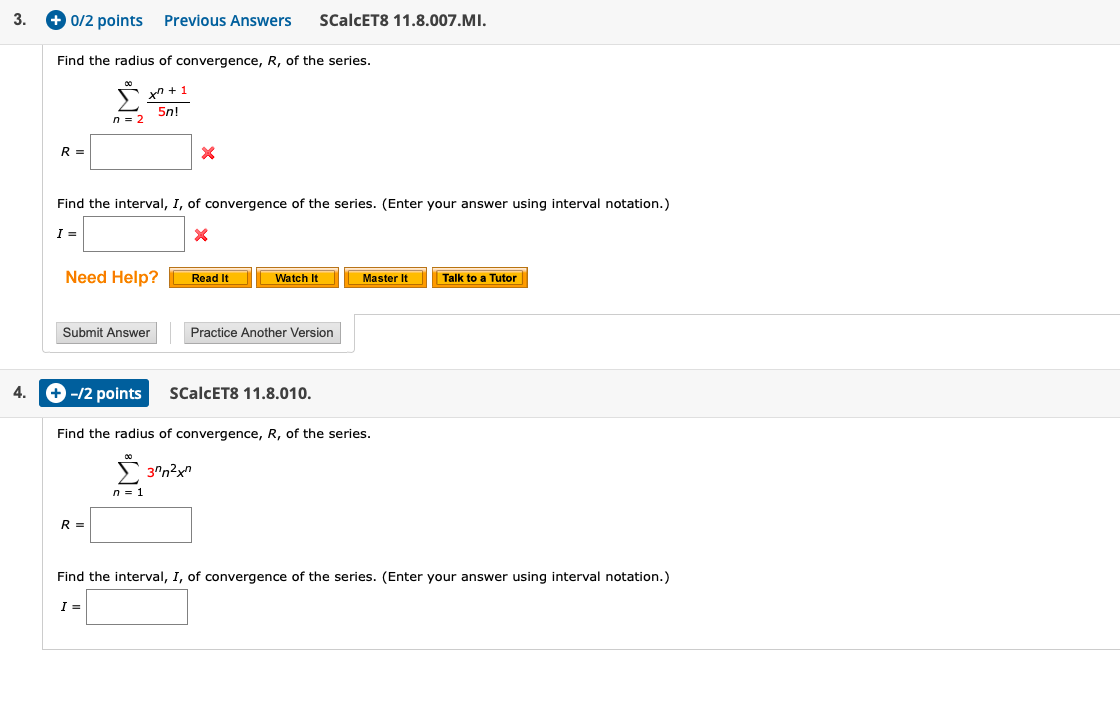Click Practice Another Version

point(262,332)
